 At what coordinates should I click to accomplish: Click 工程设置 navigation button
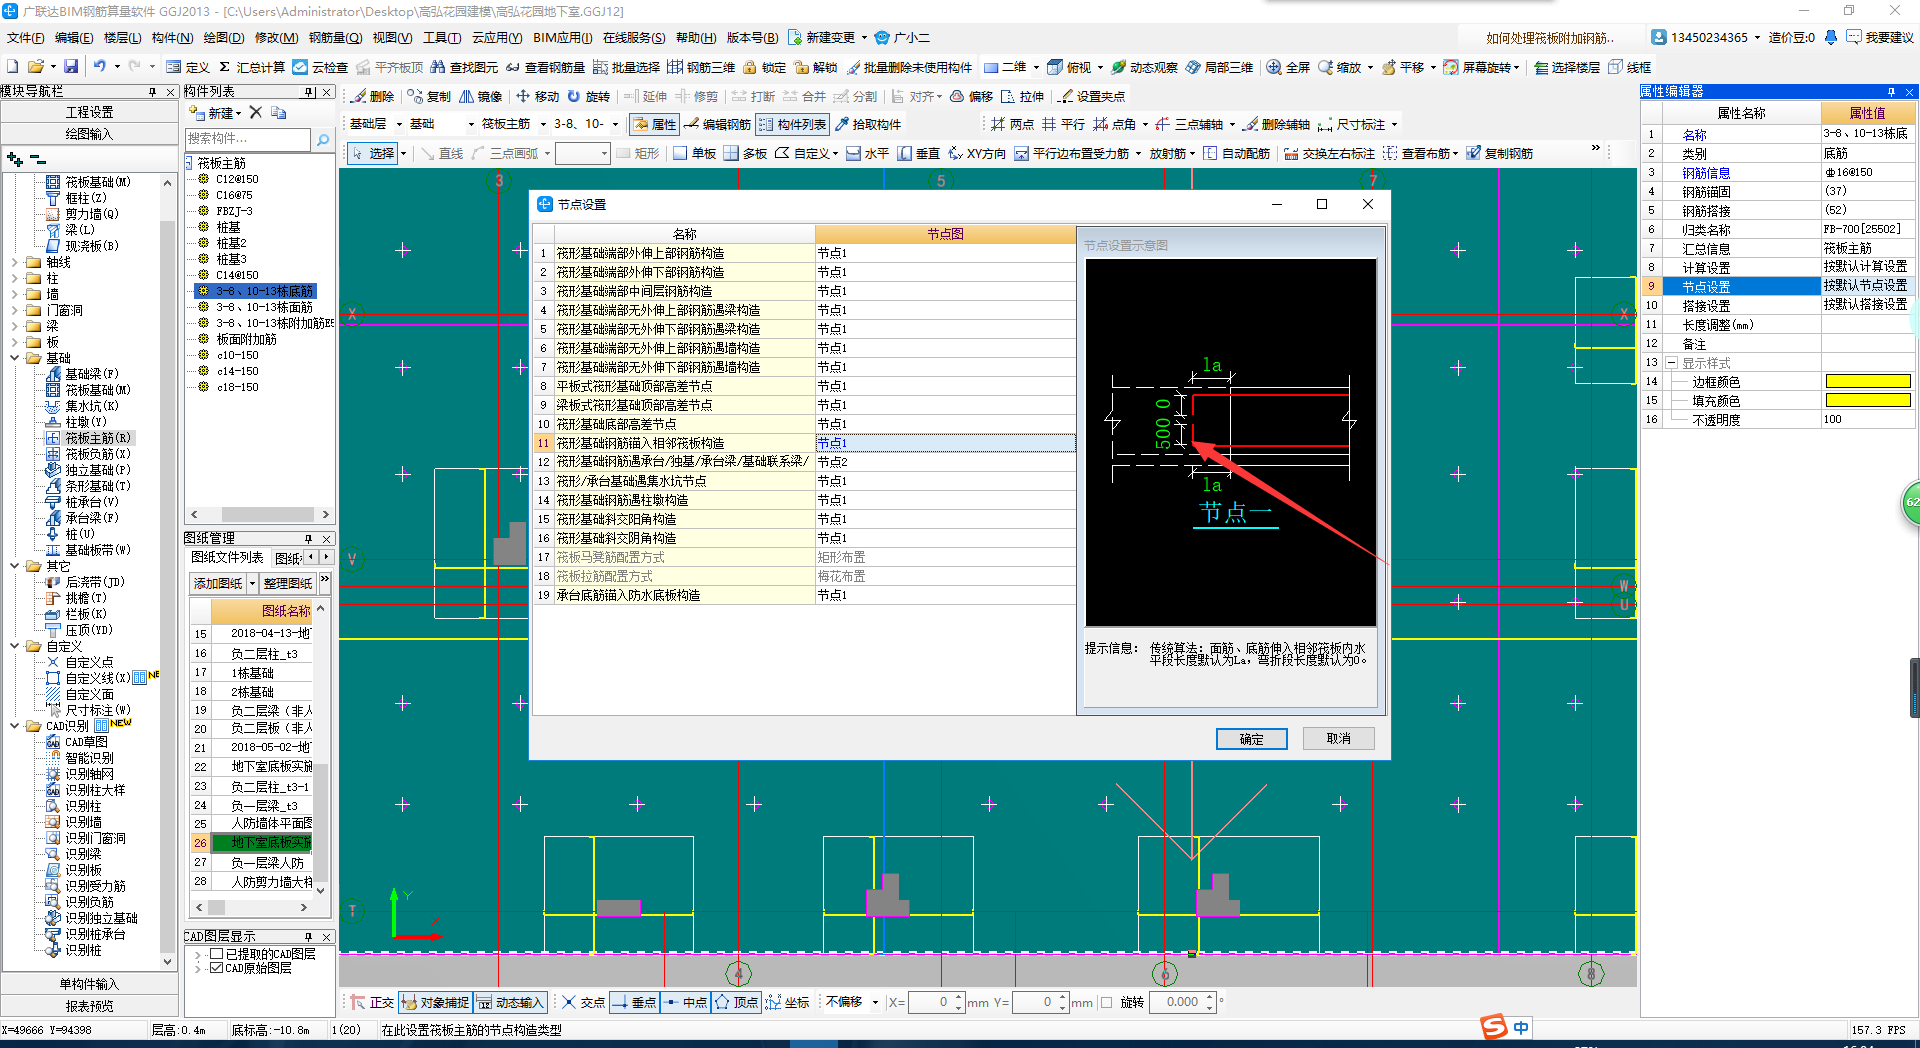pos(89,112)
